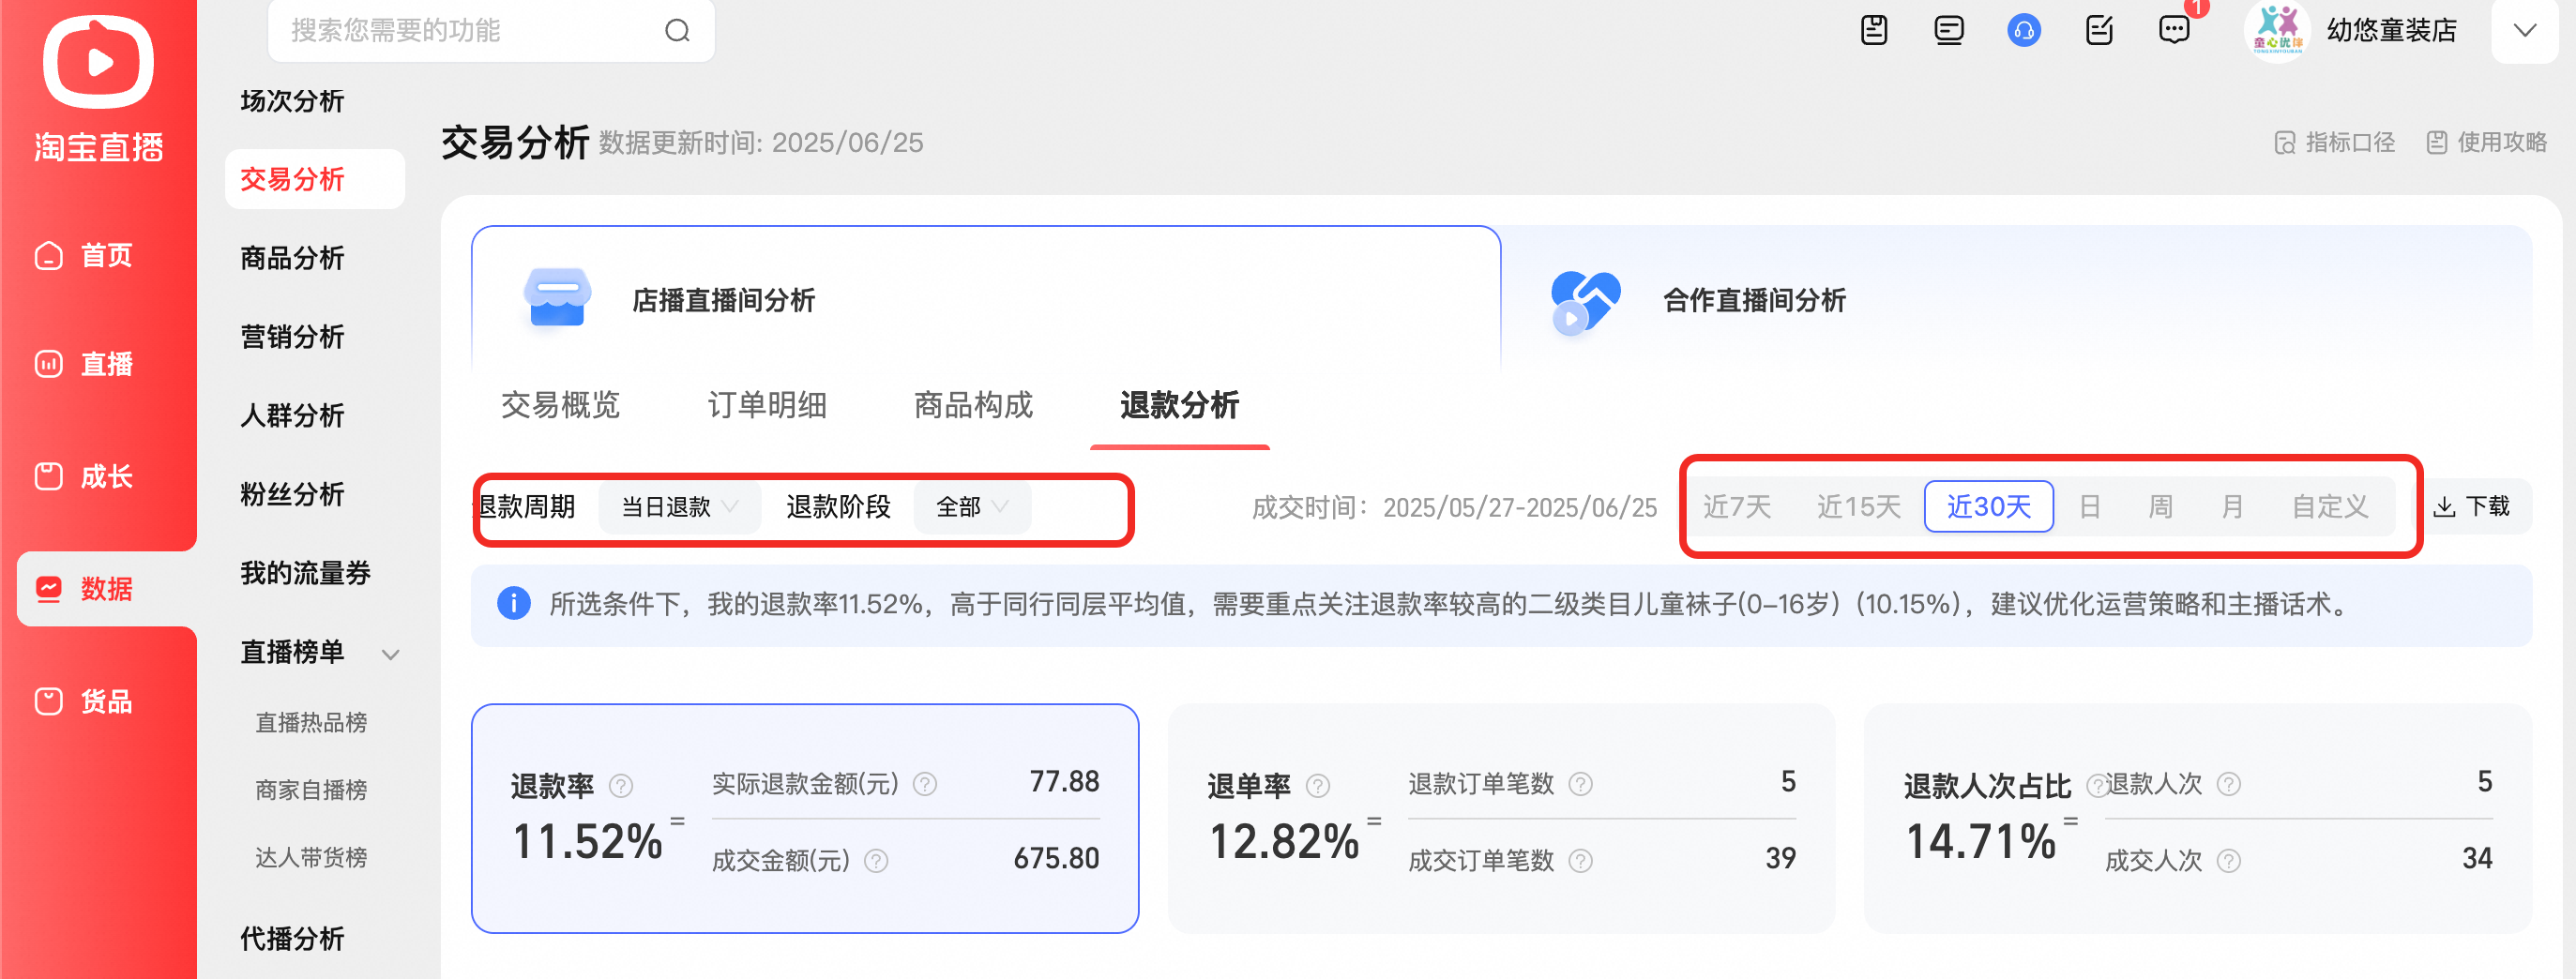Image resolution: width=2576 pixels, height=979 pixels.
Task: Click the shop avatar image
Action: 2277,30
